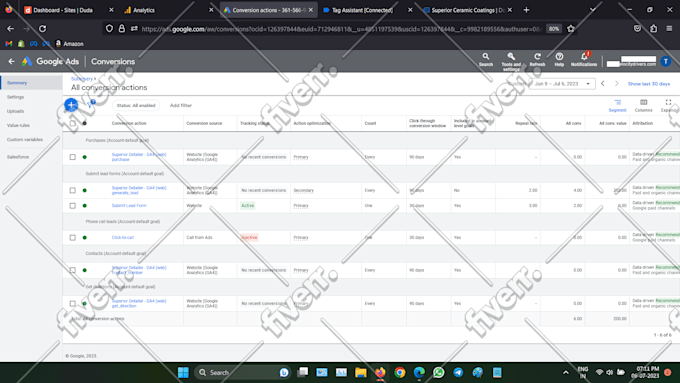Check the GA4 contact_number row checkbox
This screenshot has width=680, height=383.
pos(73,270)
